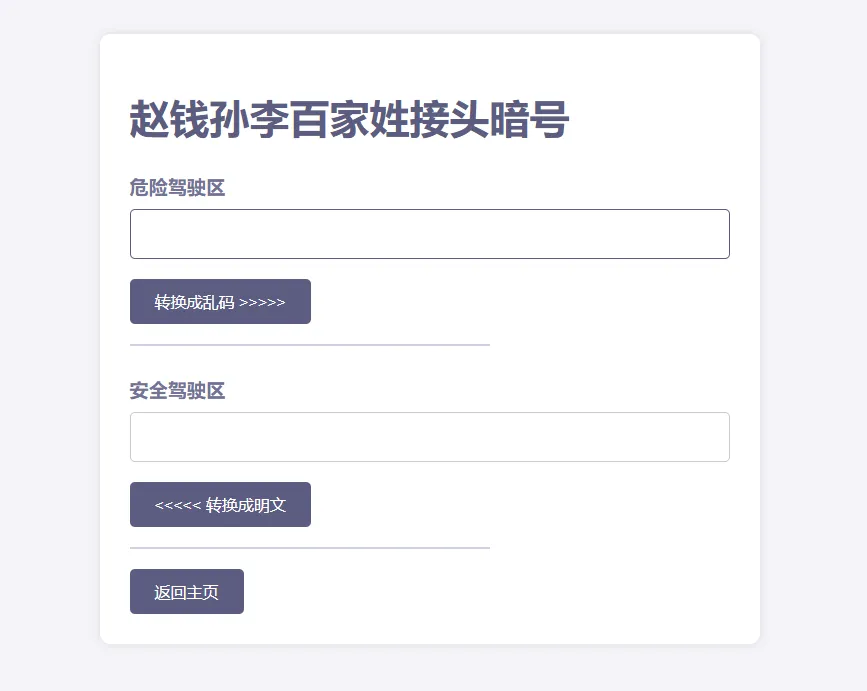867x691 pixels.
Task: Click the divider line under 转换成明文
Action: [310, 547]
